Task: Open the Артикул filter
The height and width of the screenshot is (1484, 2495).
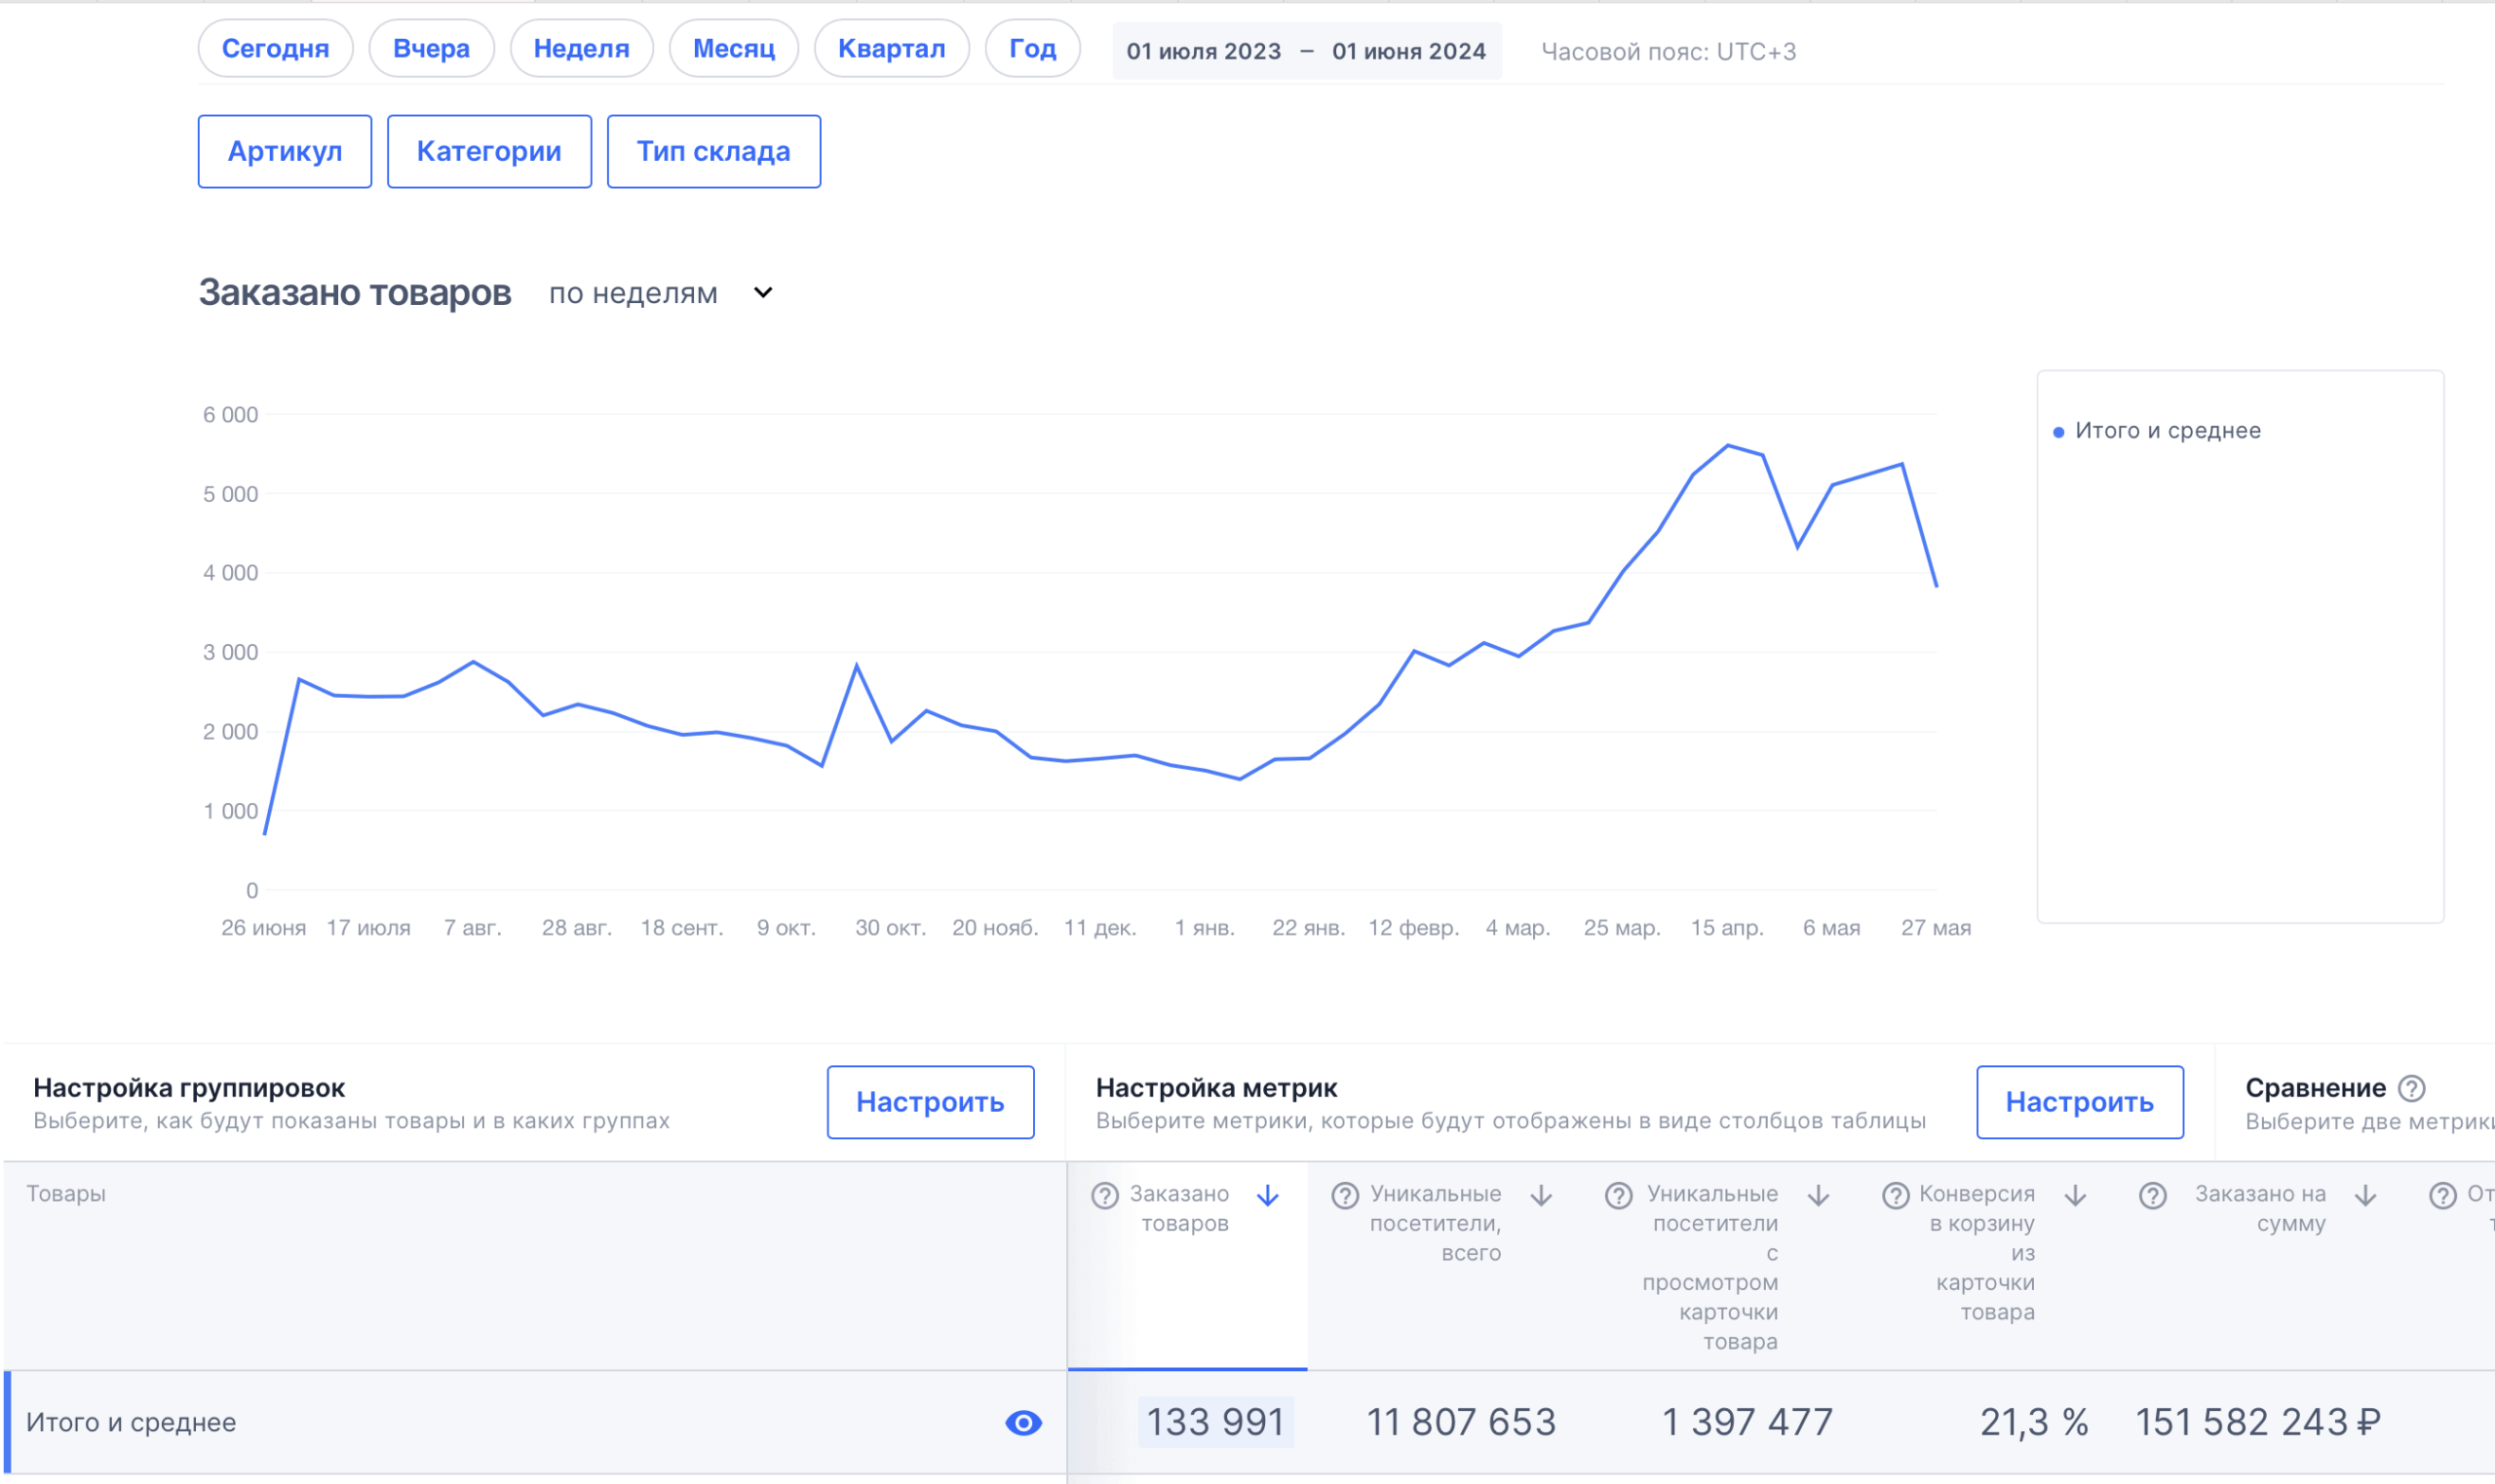Action: (285, 151)
